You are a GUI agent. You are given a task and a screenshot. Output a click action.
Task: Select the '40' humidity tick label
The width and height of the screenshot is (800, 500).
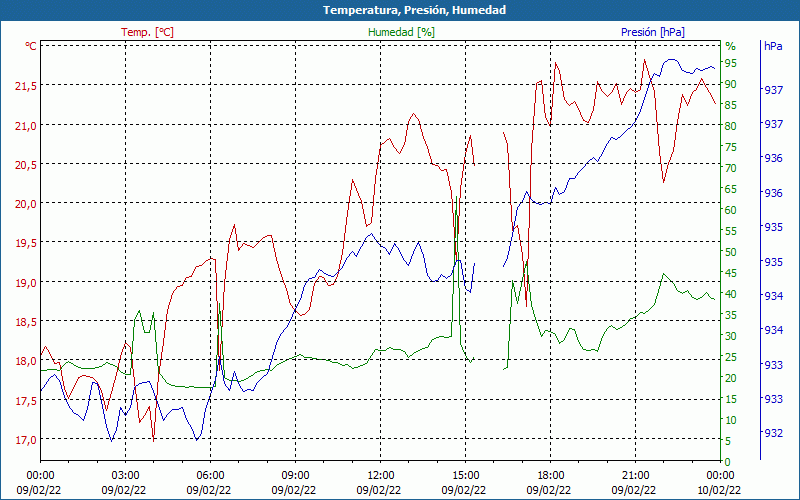click(731, 294)
